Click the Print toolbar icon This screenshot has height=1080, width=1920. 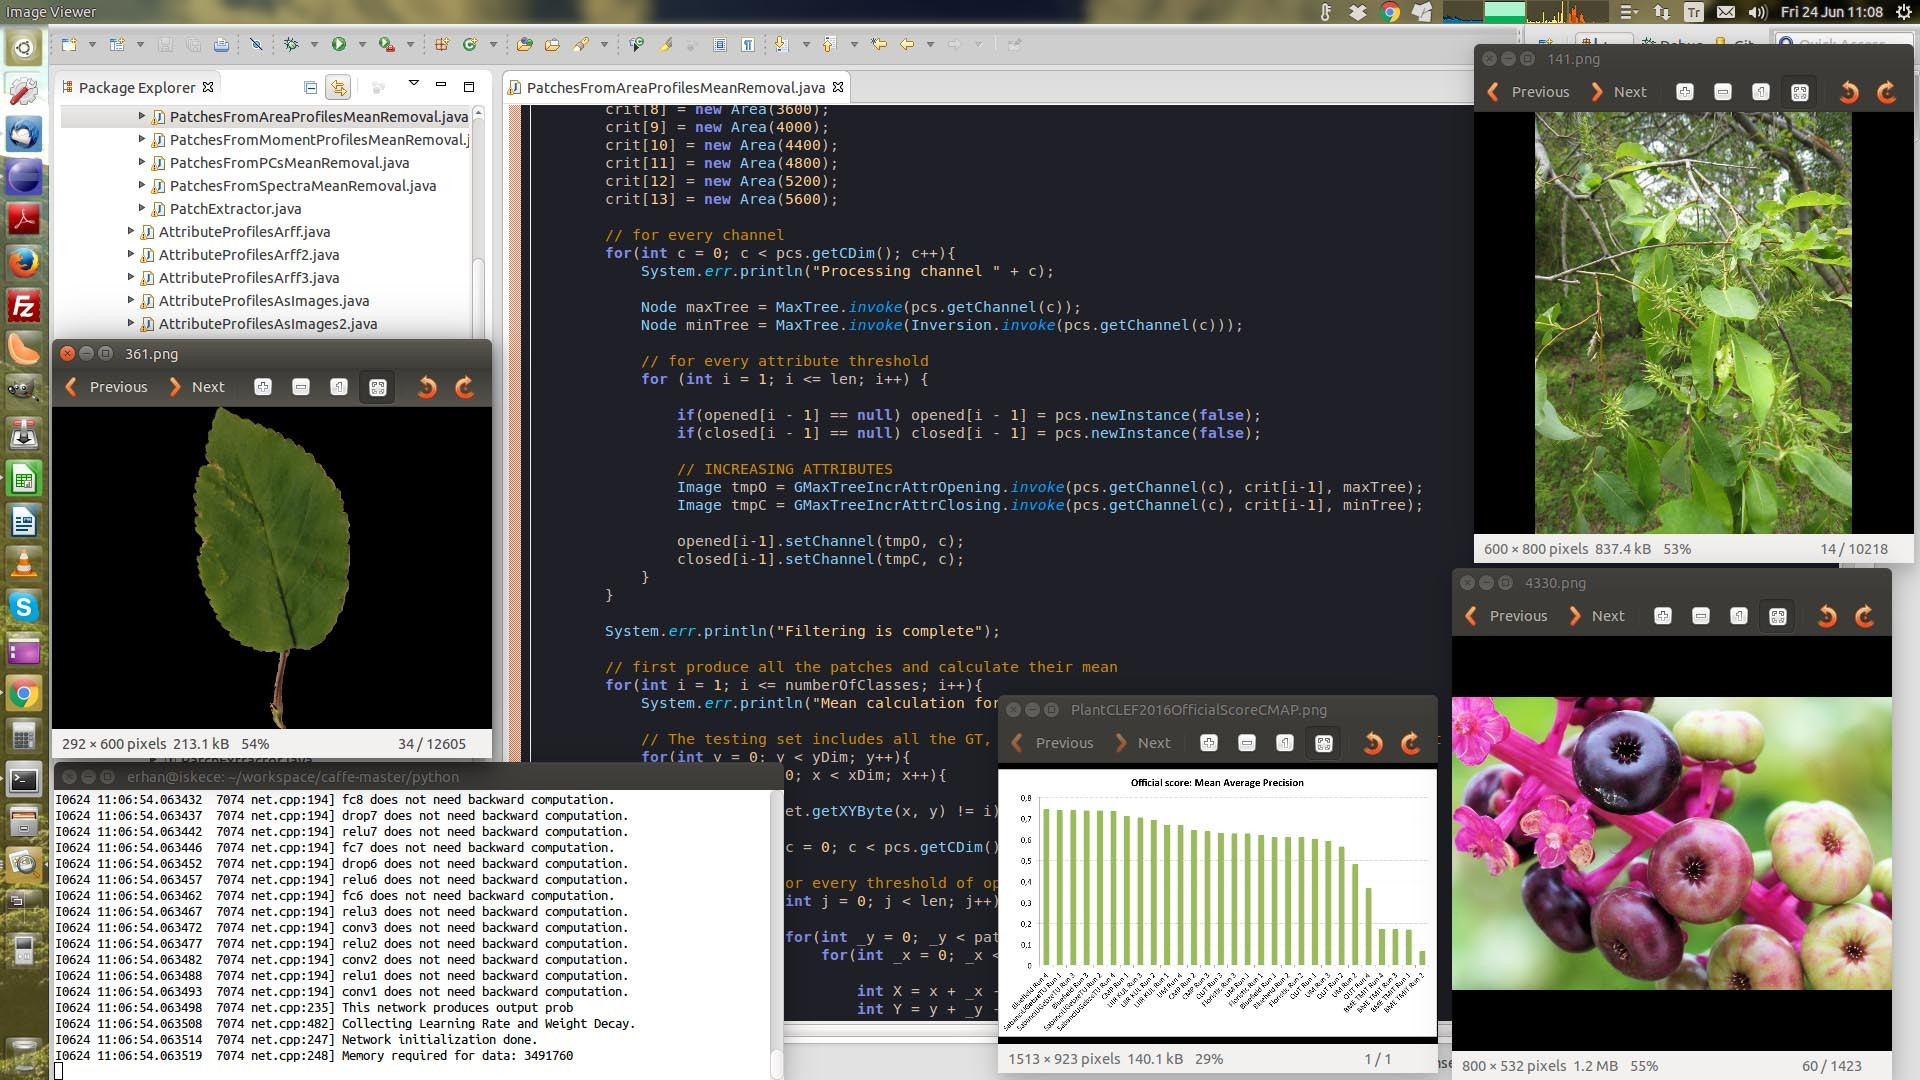pos(221,44)
